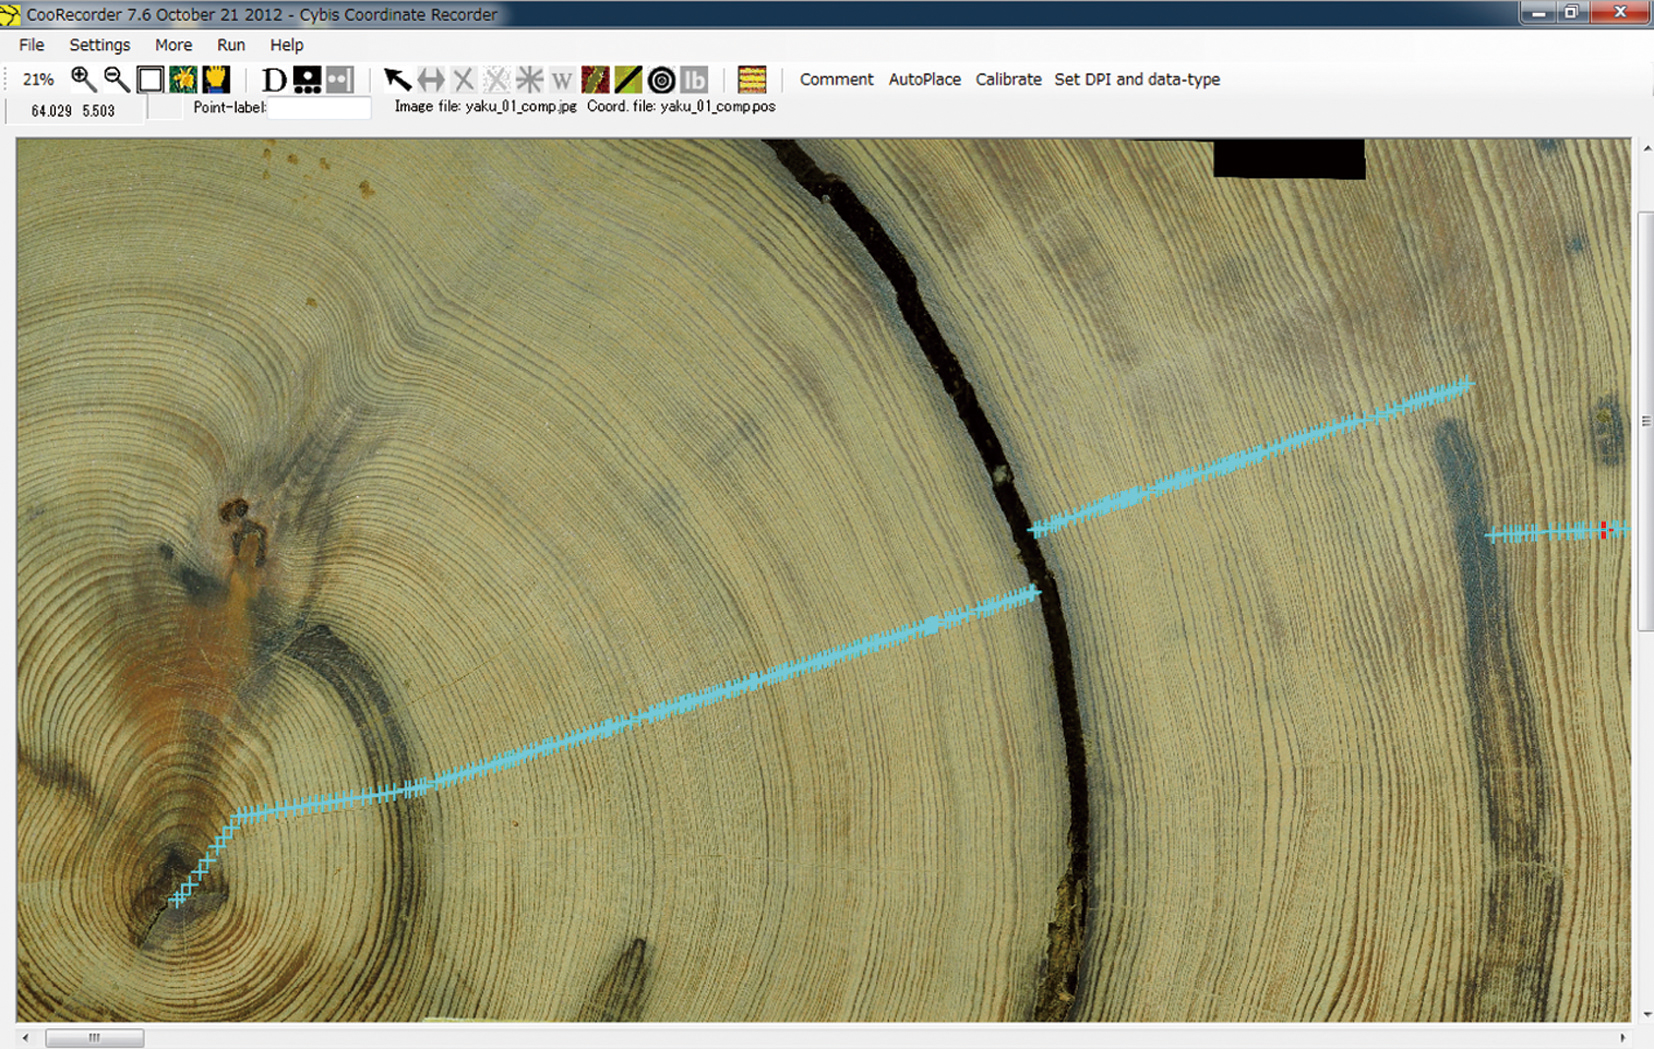
Task: Restore down the CooRecorder window
Action: coord(1573,13)
